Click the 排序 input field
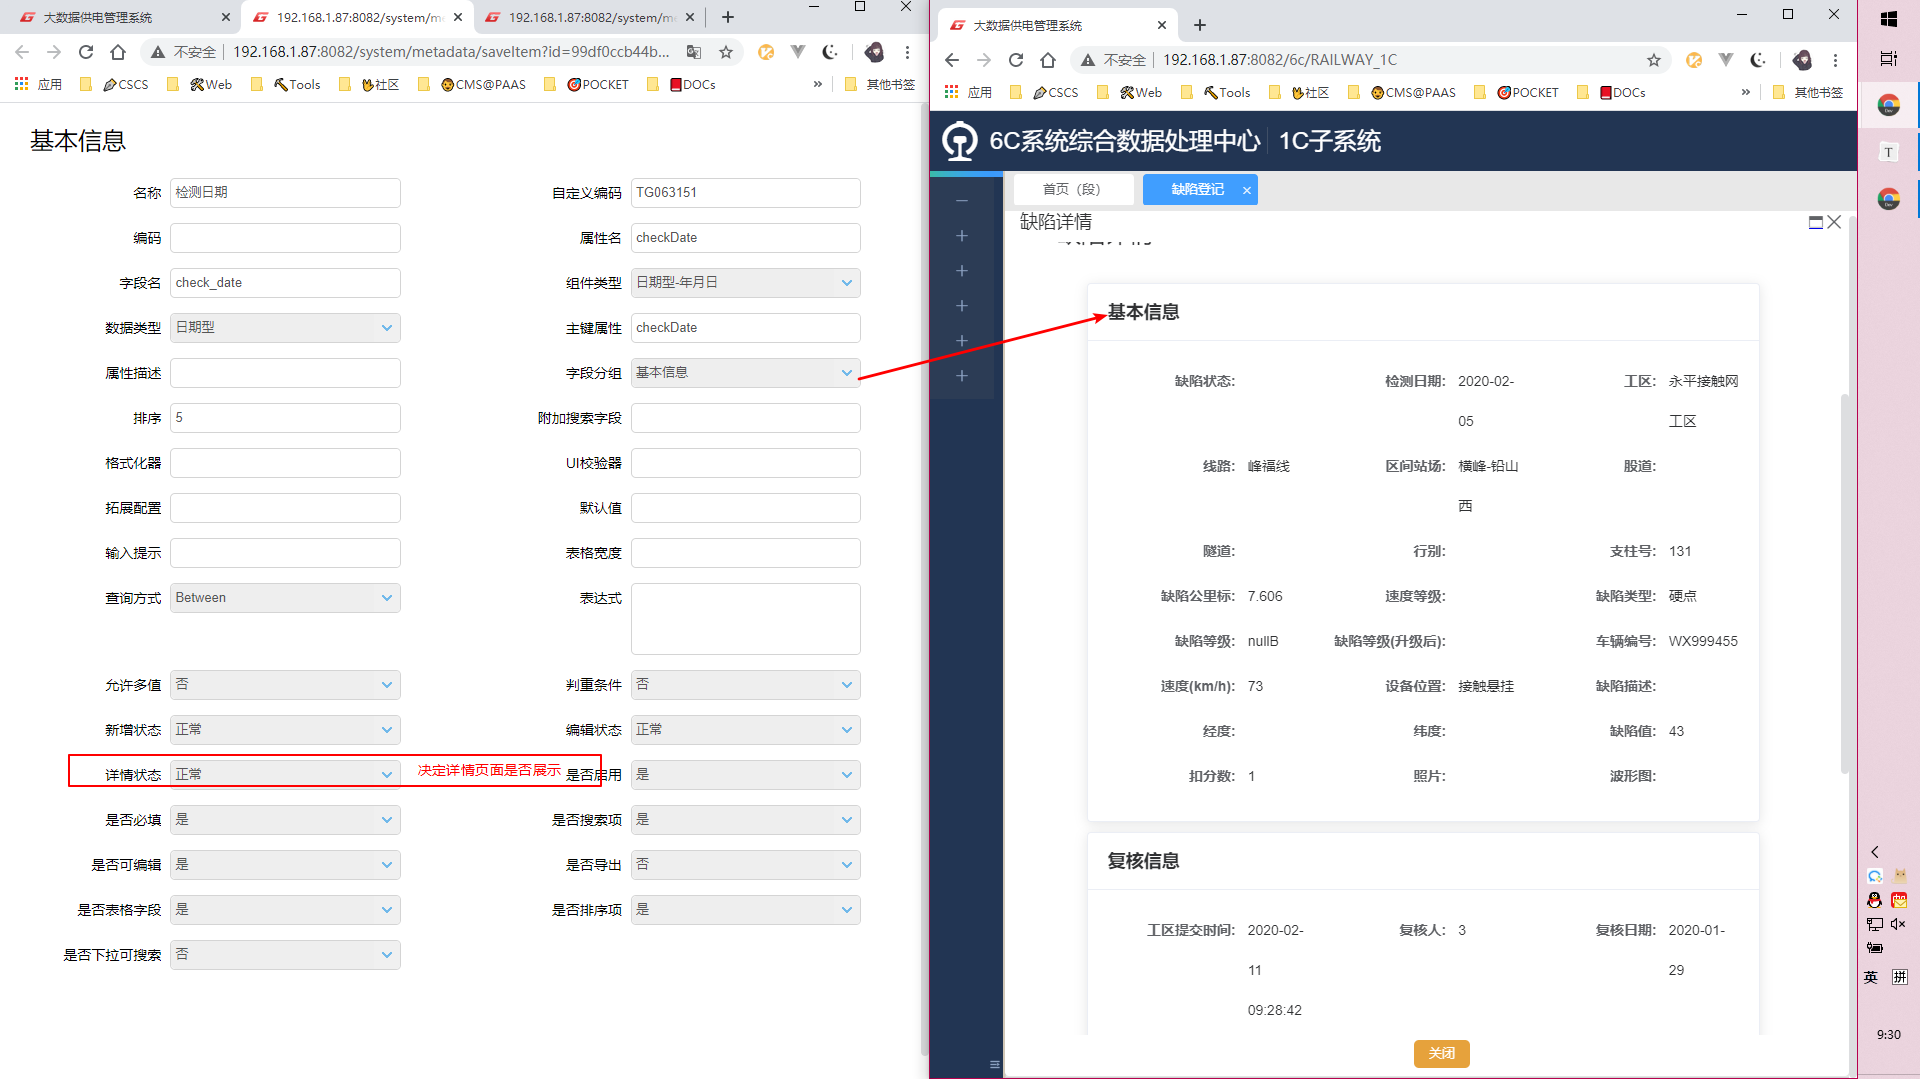The height and width of the screenshot is (1079, 1920). pos(285,418)
